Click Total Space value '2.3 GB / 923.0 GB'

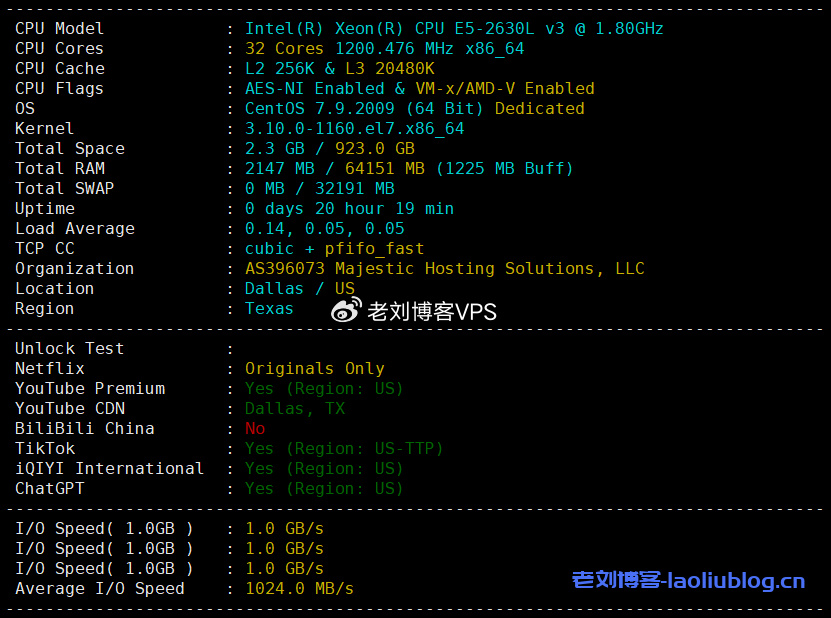click(330, 149)
